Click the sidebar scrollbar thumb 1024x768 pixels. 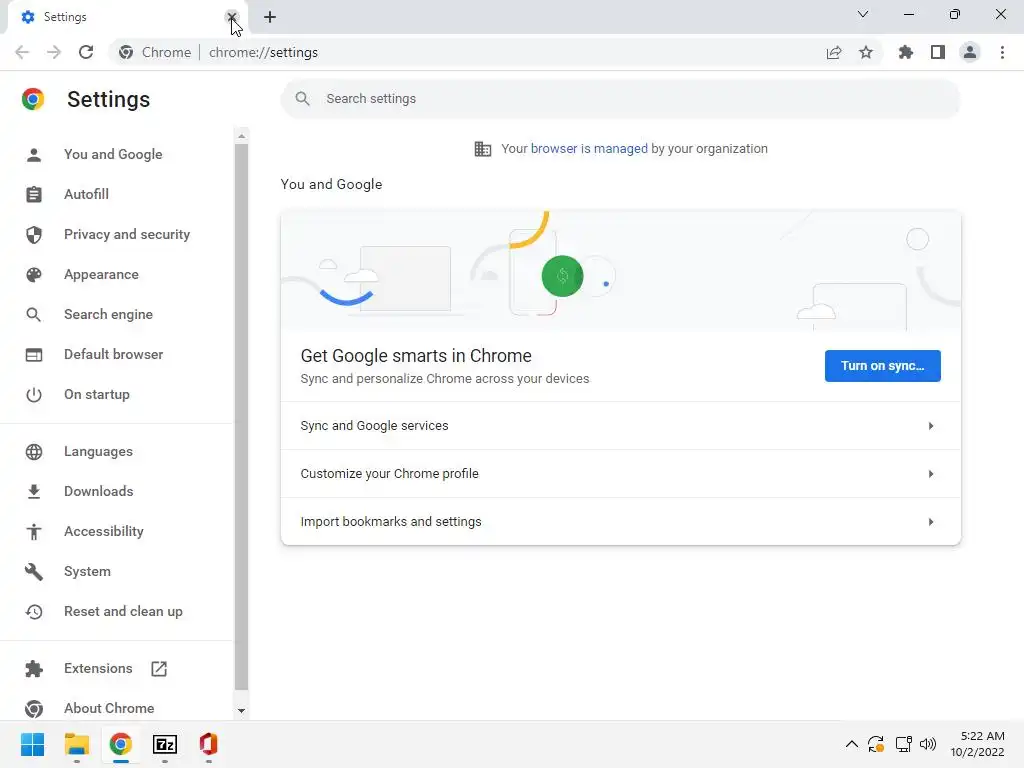[x=241, y=417]
